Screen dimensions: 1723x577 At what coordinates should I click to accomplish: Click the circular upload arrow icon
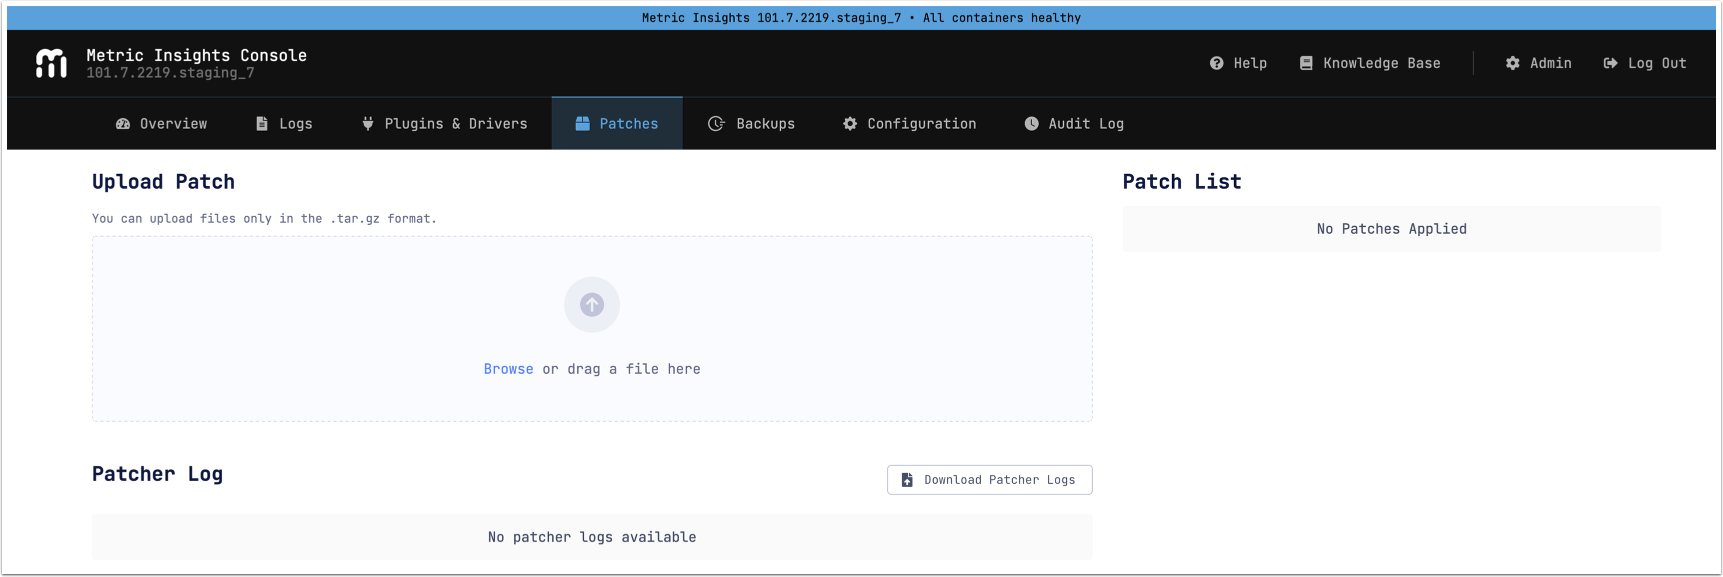point(592,305)
